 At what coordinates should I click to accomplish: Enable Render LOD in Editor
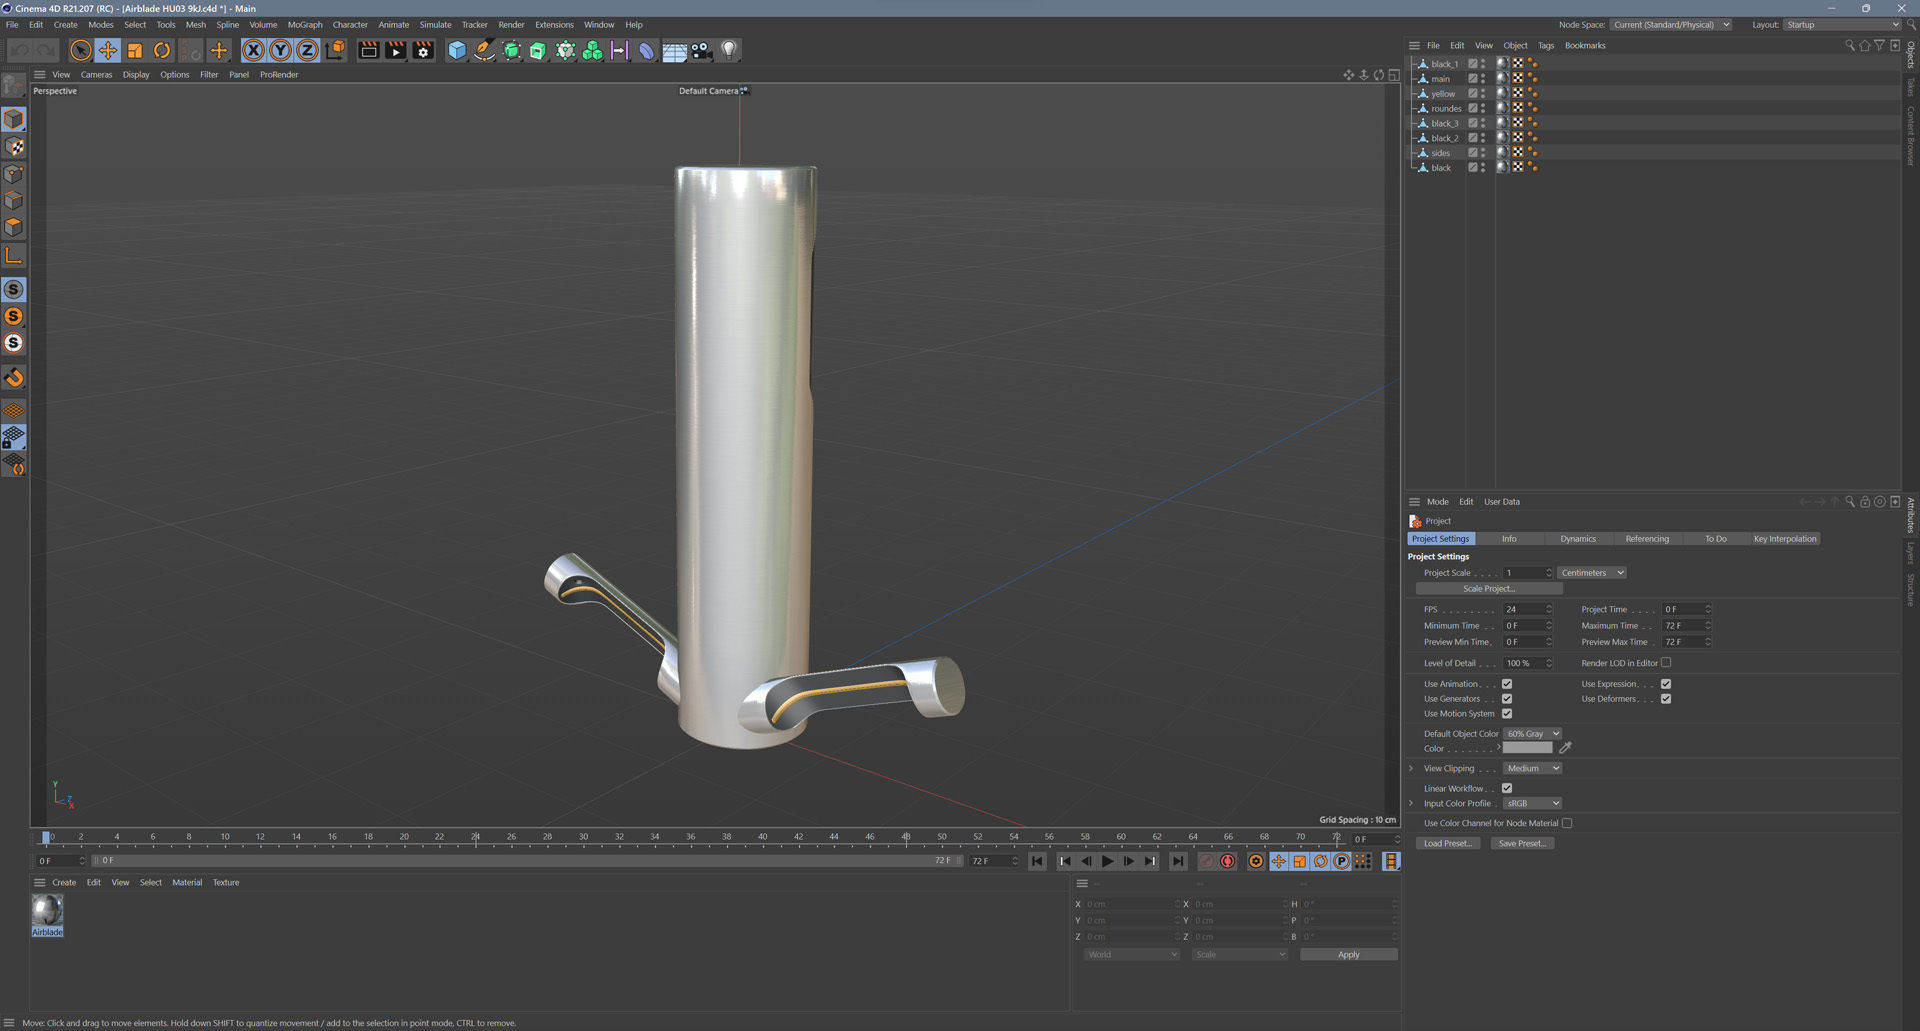tap(1666, 663)
